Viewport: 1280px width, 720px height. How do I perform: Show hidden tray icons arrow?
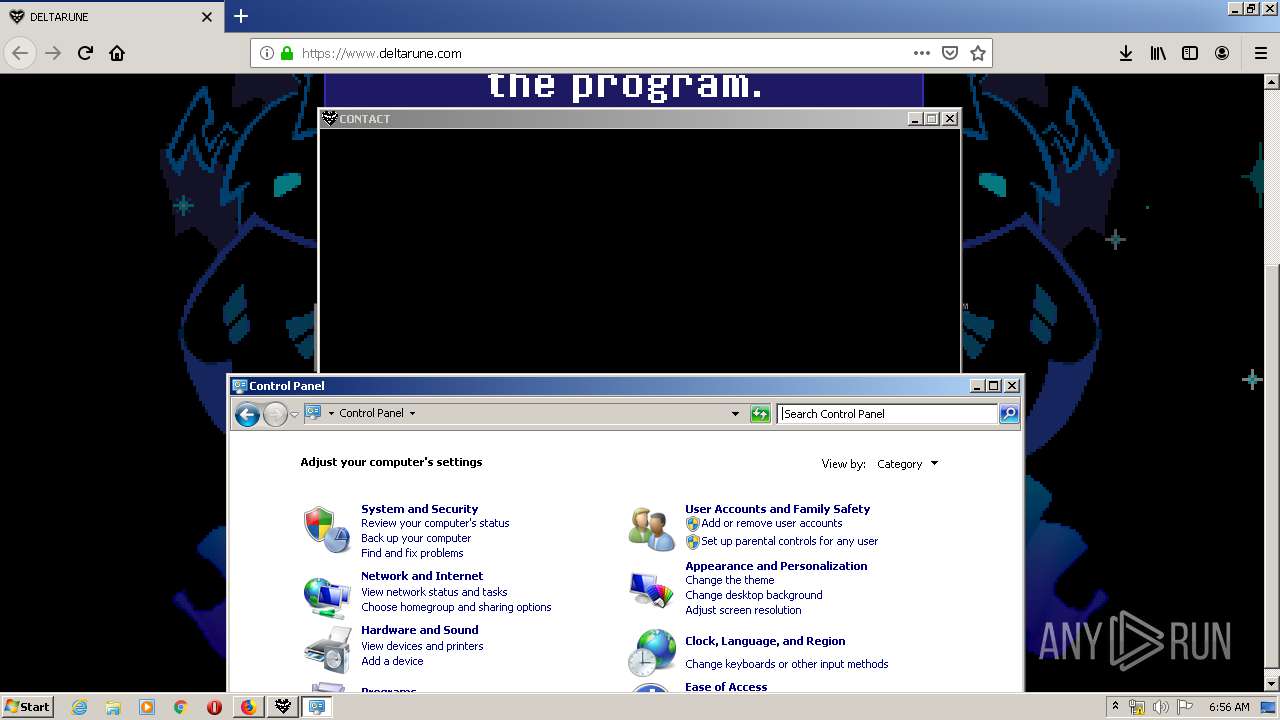click(x=1115, y=706)
